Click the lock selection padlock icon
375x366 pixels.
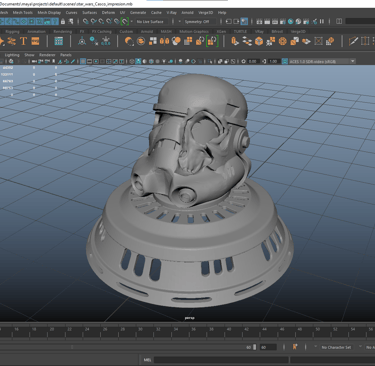(63, 21)
